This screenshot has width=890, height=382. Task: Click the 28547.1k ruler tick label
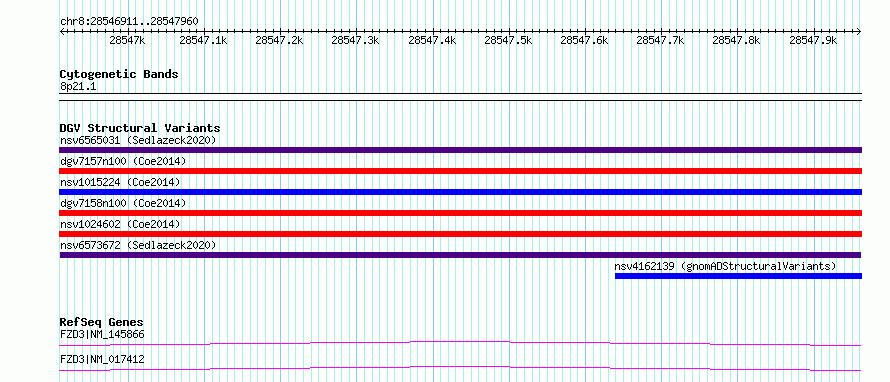[x=203, y=40]
